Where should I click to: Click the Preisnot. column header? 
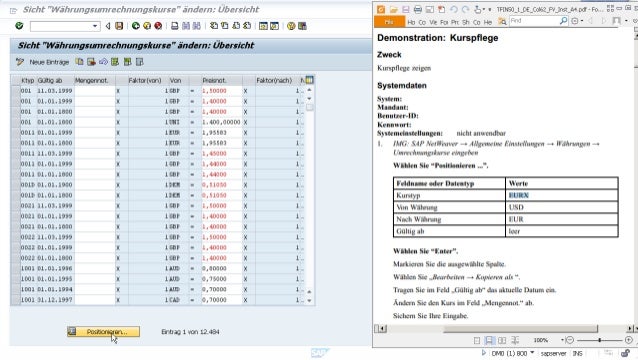tap(221, 81)
